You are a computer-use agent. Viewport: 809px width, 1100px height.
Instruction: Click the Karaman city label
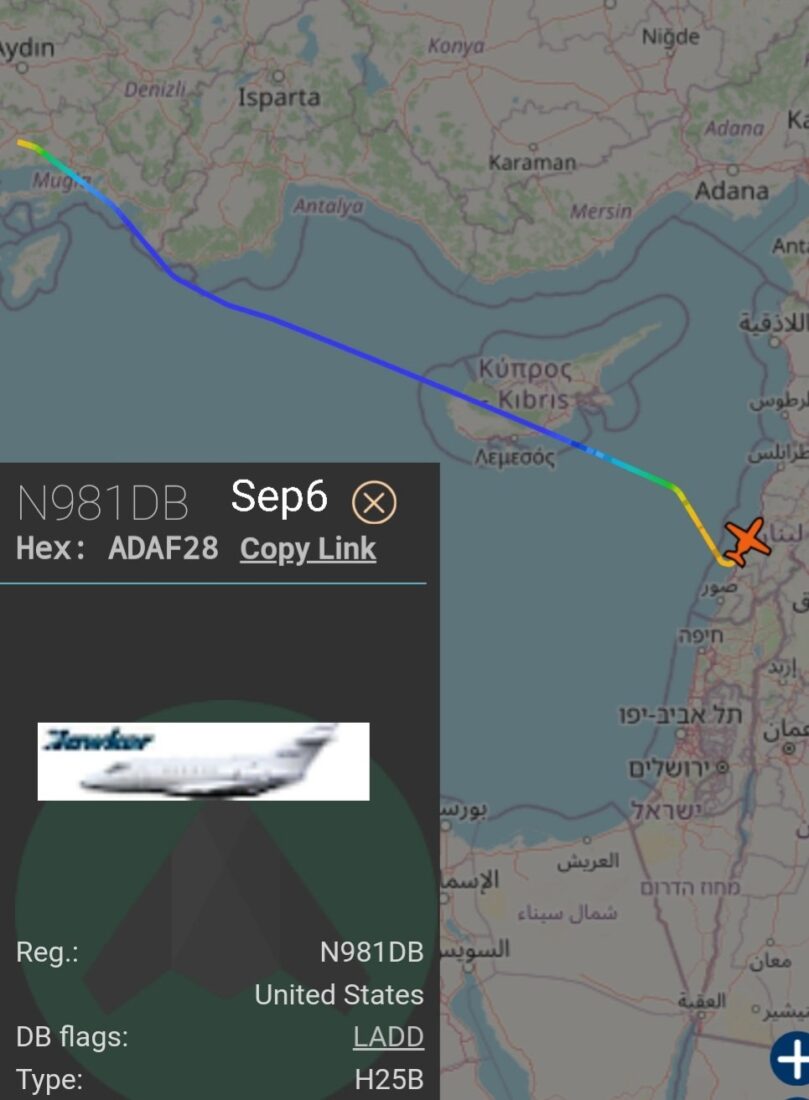tap(532, 163)
